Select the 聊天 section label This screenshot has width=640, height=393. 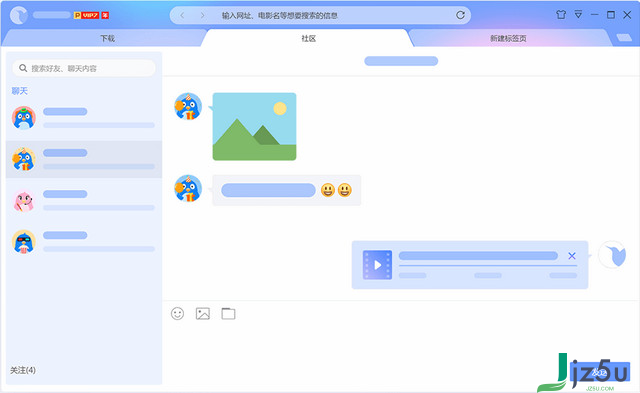[x=20, y=91]
